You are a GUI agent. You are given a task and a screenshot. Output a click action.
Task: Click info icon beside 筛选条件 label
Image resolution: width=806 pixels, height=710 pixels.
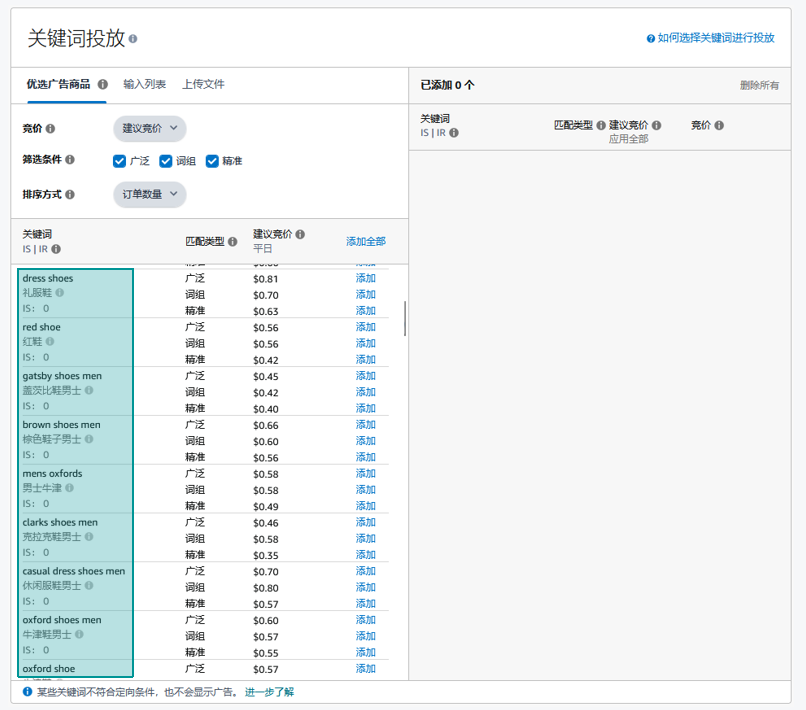(70, 159)
